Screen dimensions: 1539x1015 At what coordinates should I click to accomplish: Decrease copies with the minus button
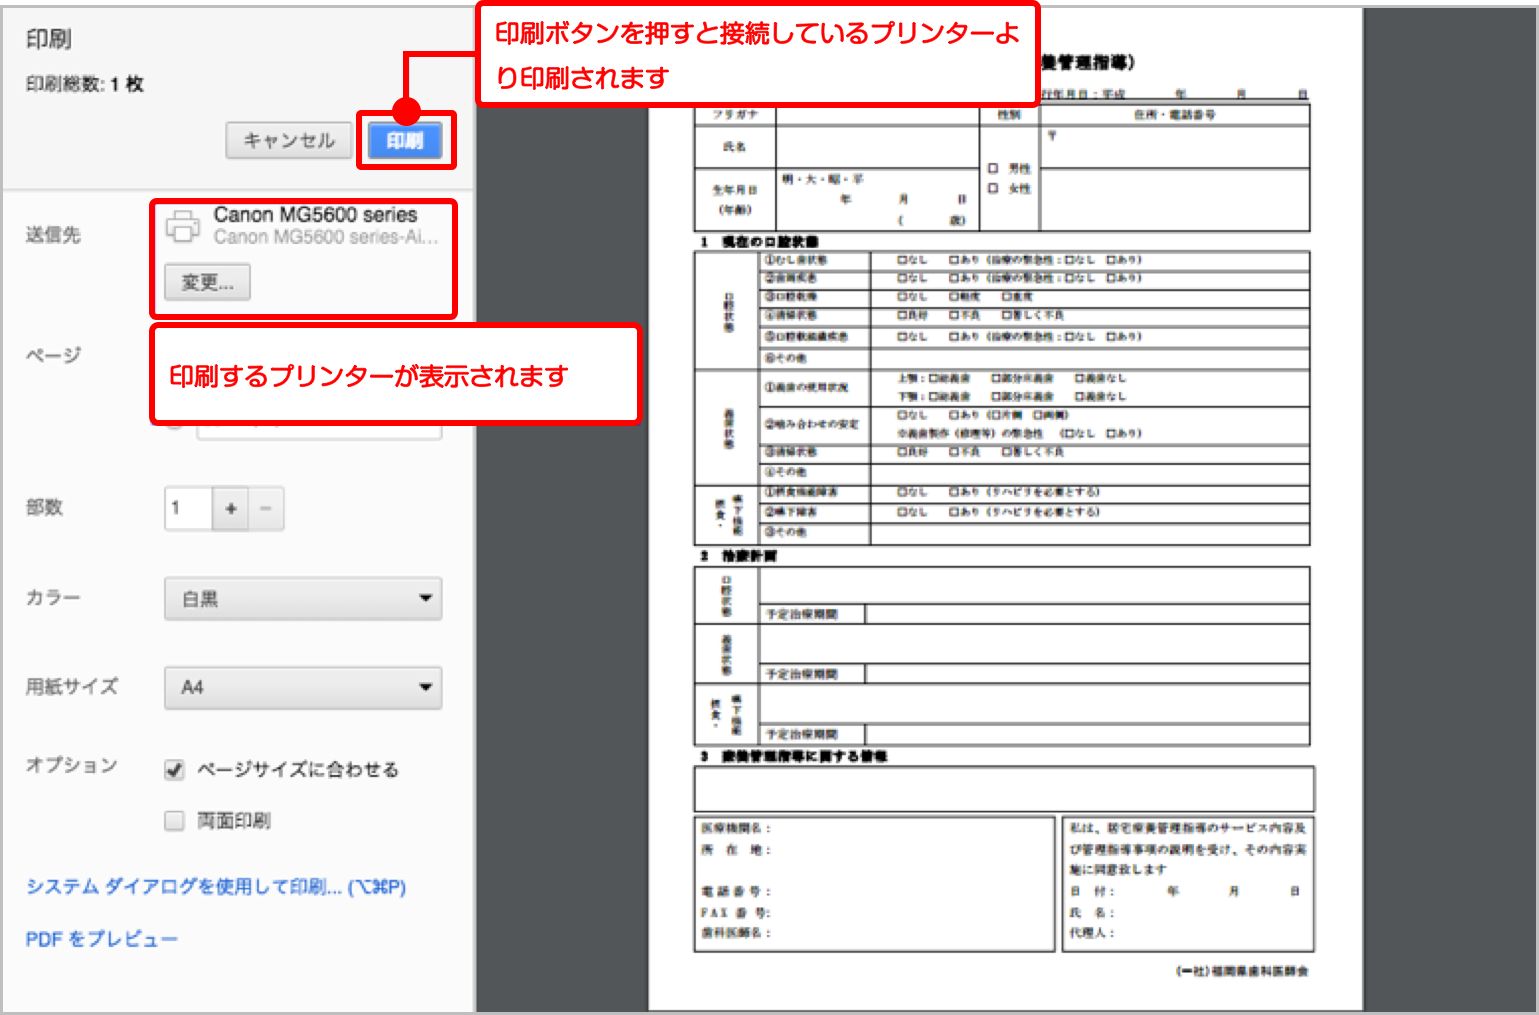266,508
